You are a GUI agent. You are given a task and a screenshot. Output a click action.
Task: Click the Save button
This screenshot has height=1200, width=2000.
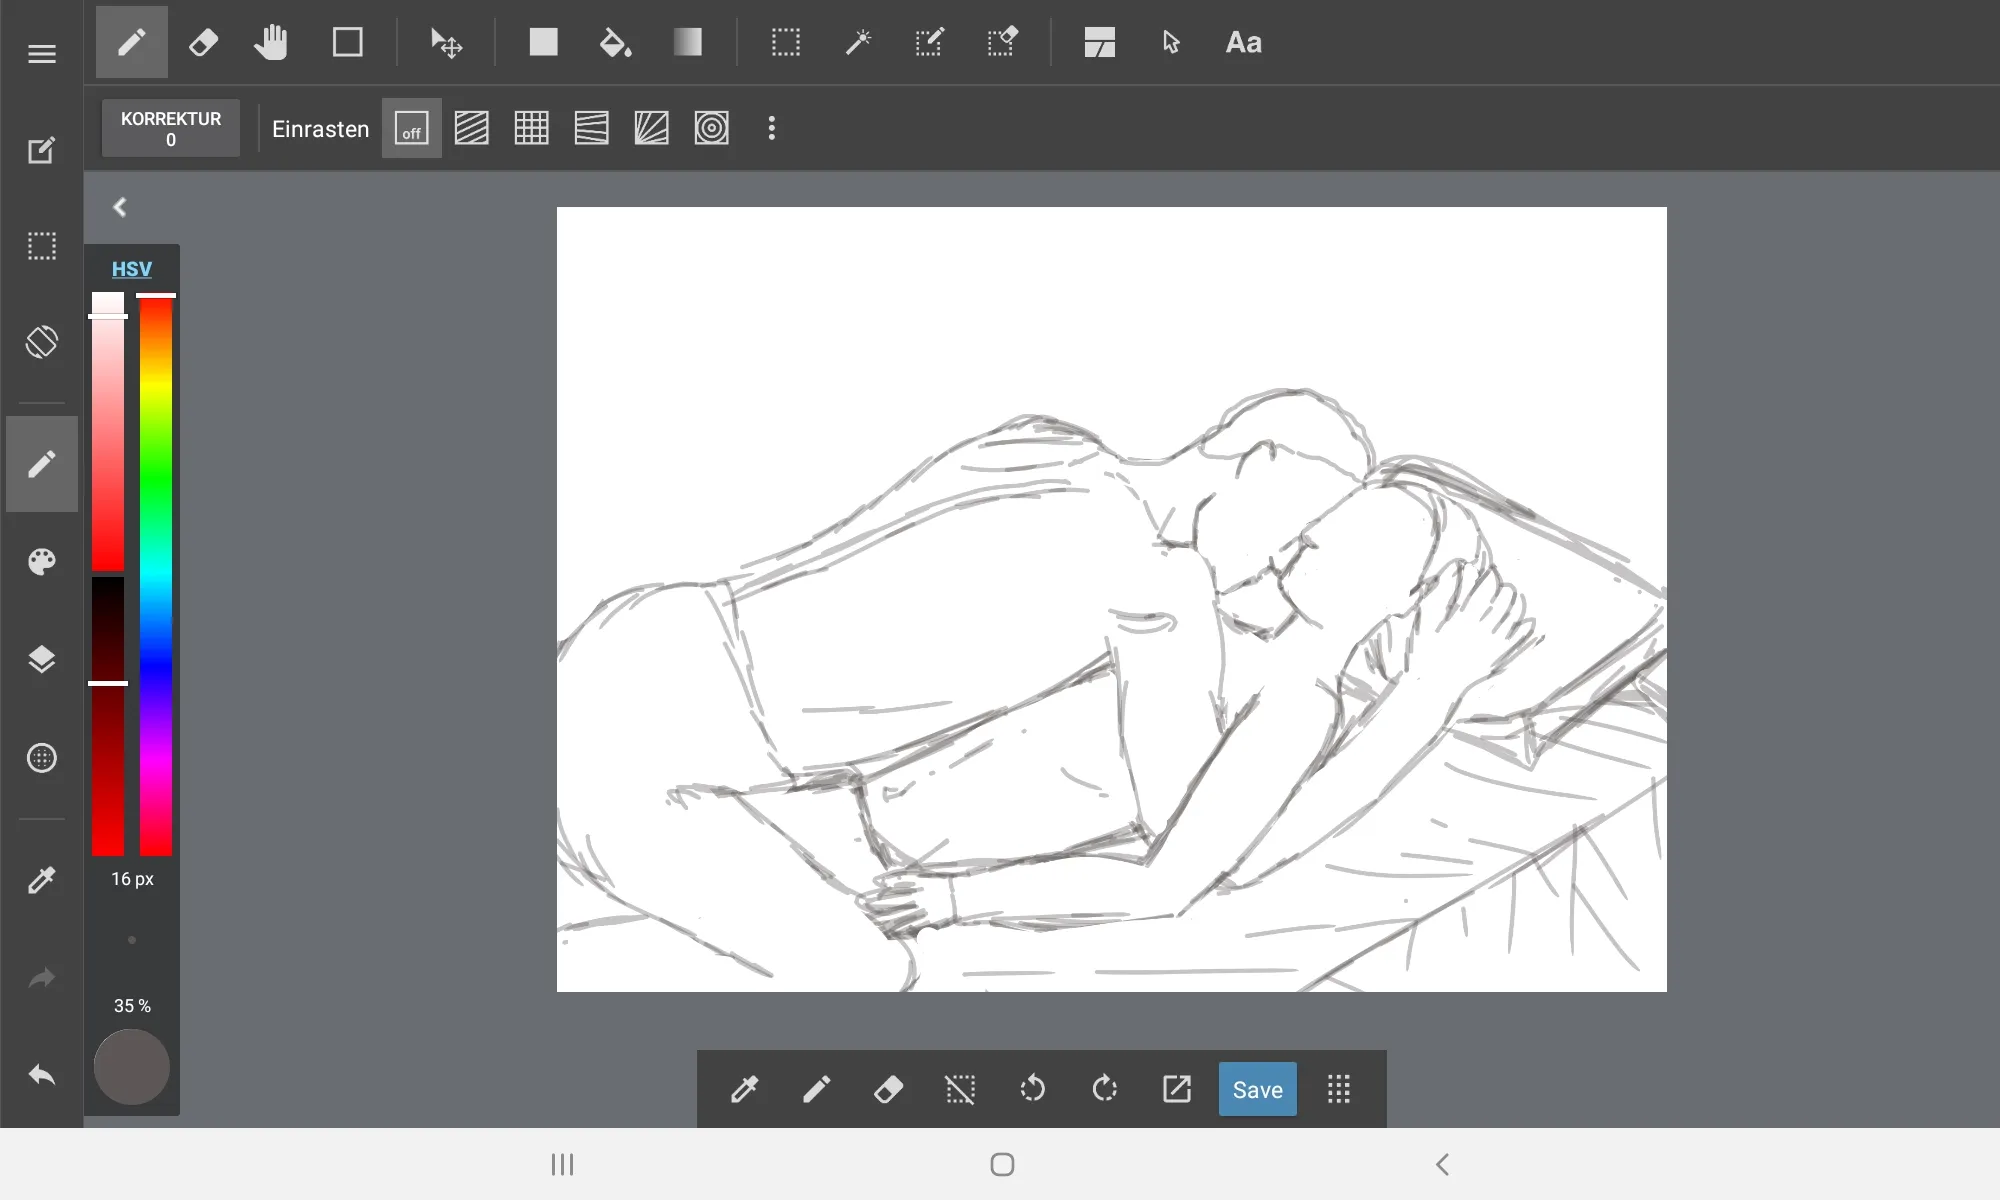click(1257, 1089)
